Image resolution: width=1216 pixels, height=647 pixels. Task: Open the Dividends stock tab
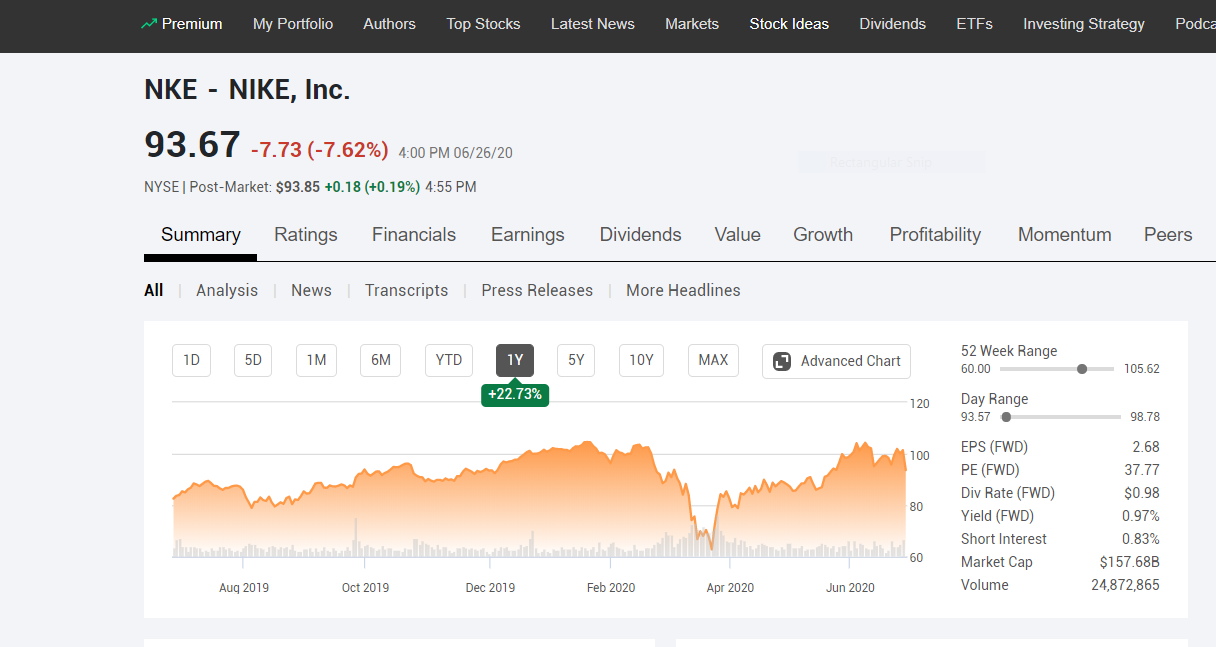tap(640, 235)
